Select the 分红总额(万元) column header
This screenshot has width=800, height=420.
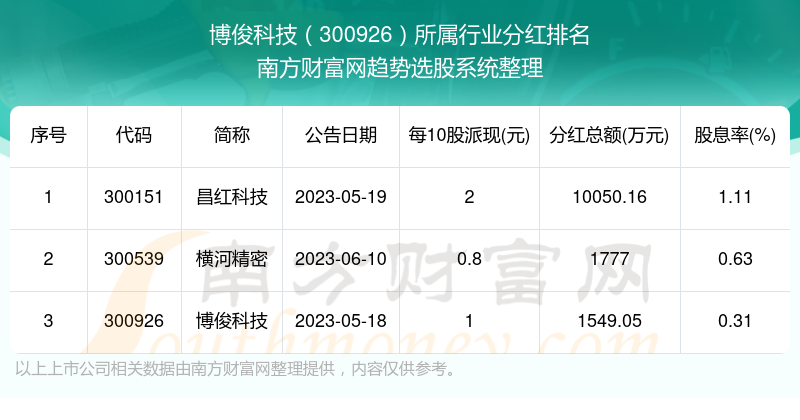(609, 136)
